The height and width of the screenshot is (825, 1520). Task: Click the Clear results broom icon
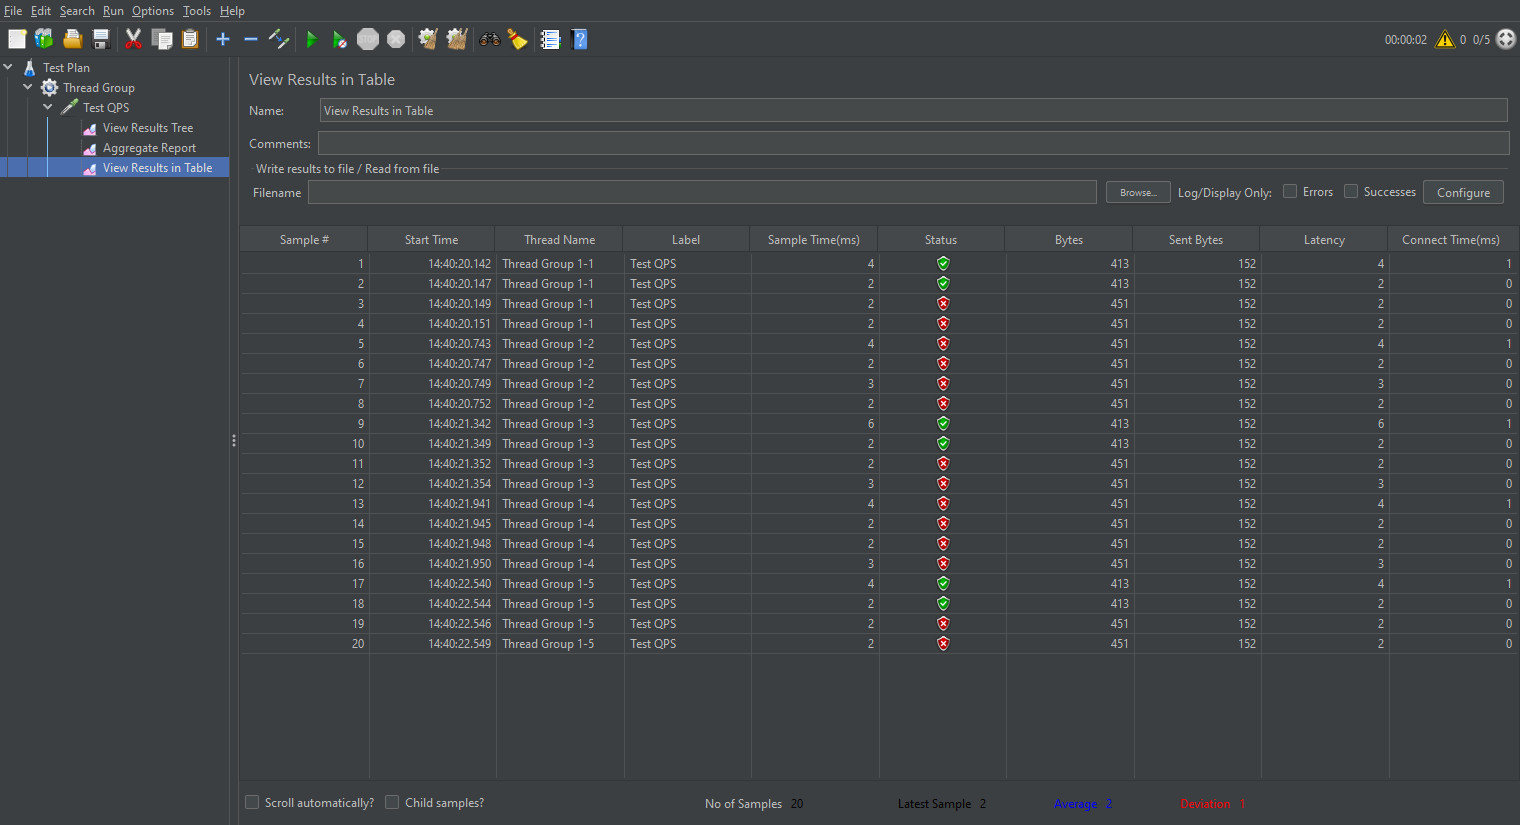(x=428, y=39)
